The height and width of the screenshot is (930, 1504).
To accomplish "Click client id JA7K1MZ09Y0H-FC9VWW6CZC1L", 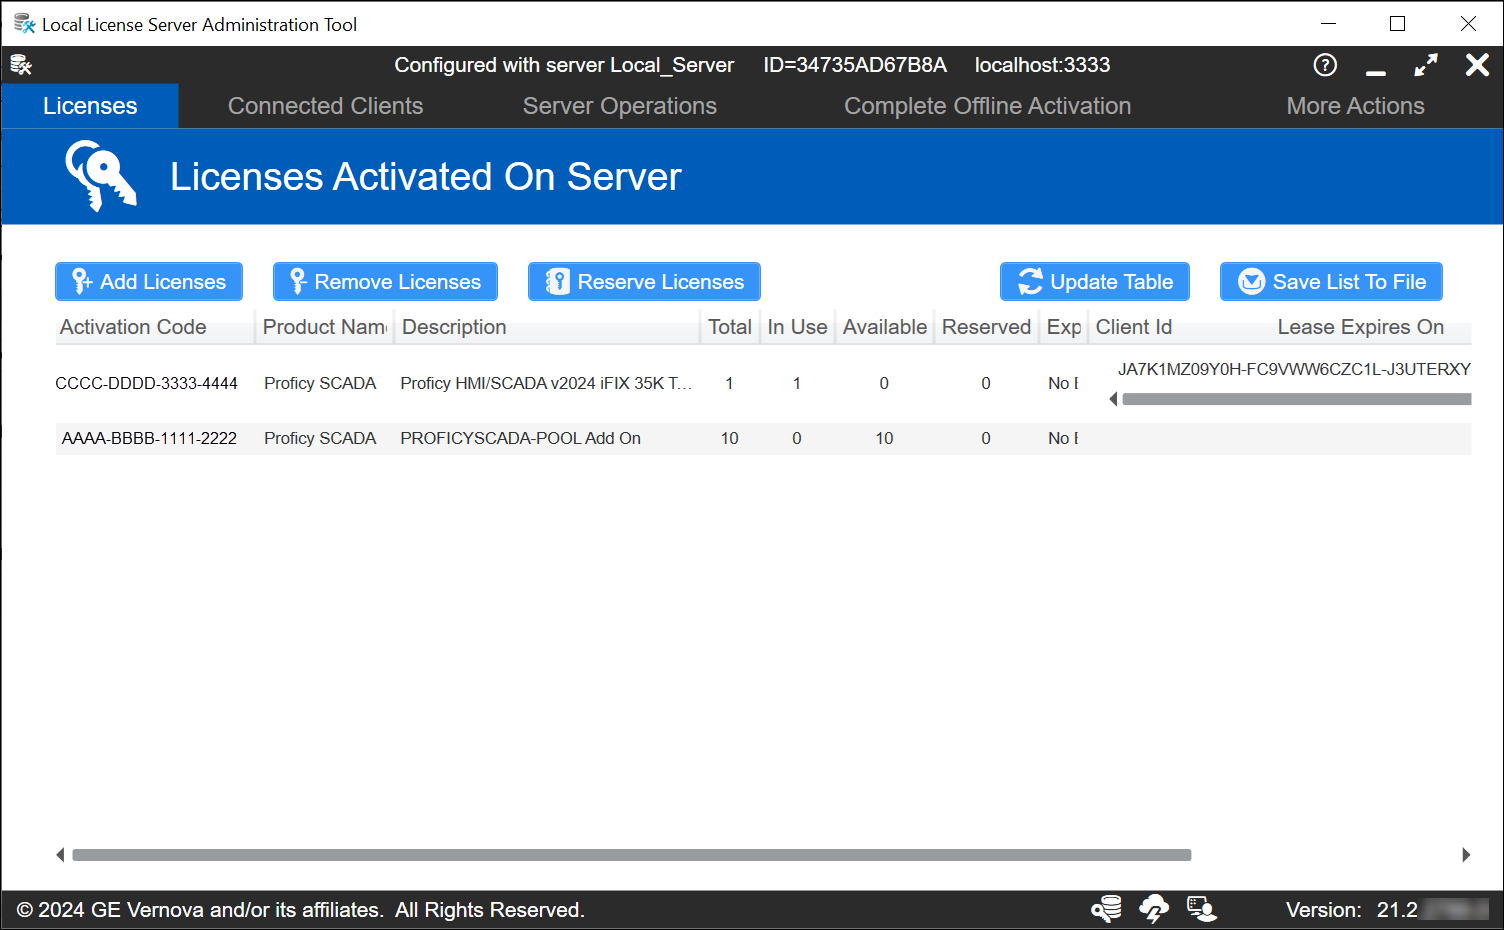I will coord(1294,370).
